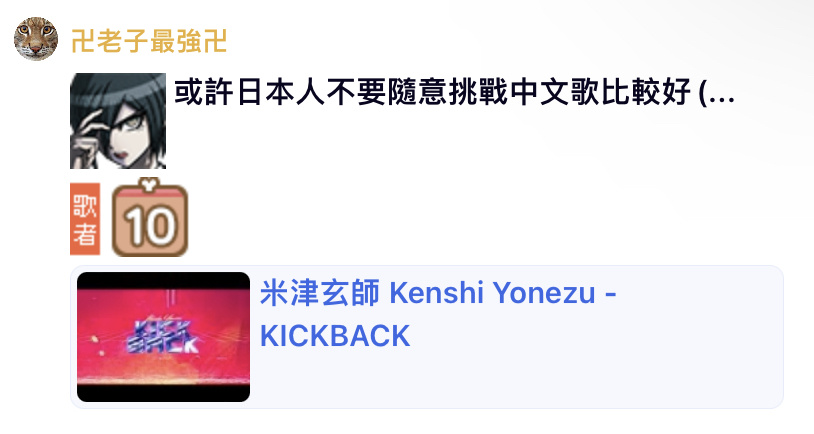Screen dimensions: 814x434
Task: Click the 中文歌 words in post title
Action: [x=555, y=92]
